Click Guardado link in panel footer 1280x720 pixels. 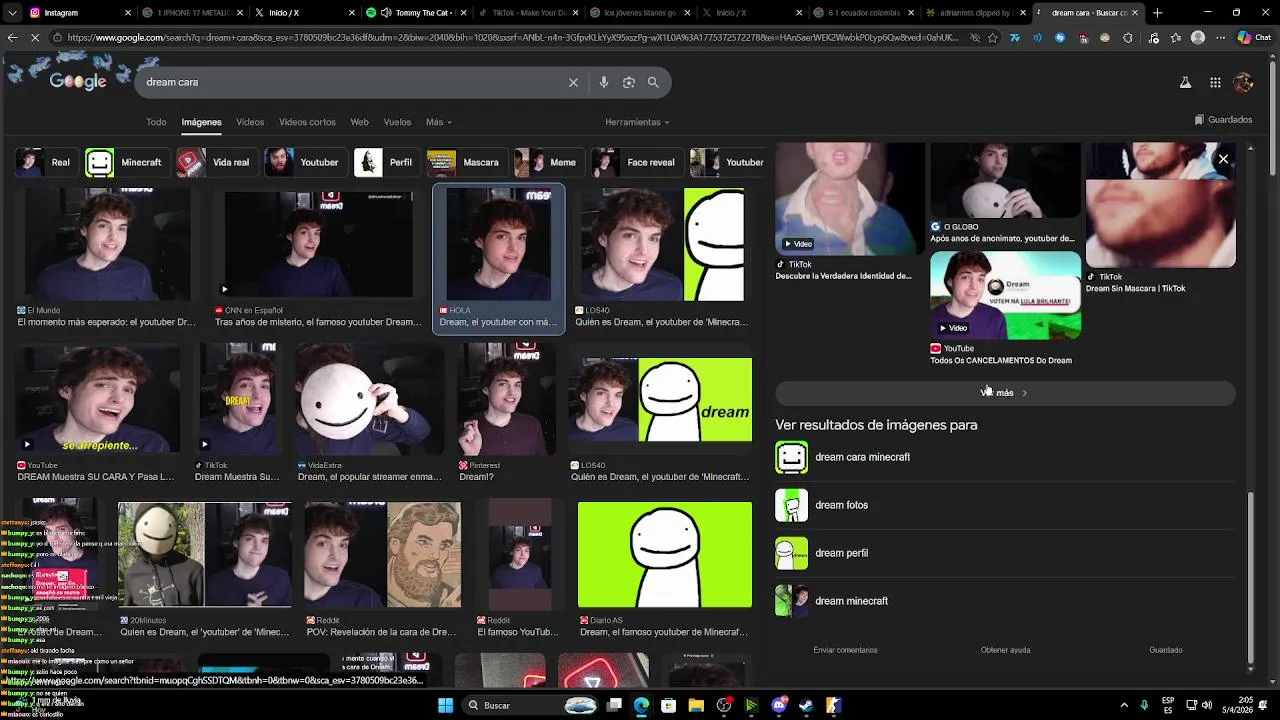tap(1165, 650)
